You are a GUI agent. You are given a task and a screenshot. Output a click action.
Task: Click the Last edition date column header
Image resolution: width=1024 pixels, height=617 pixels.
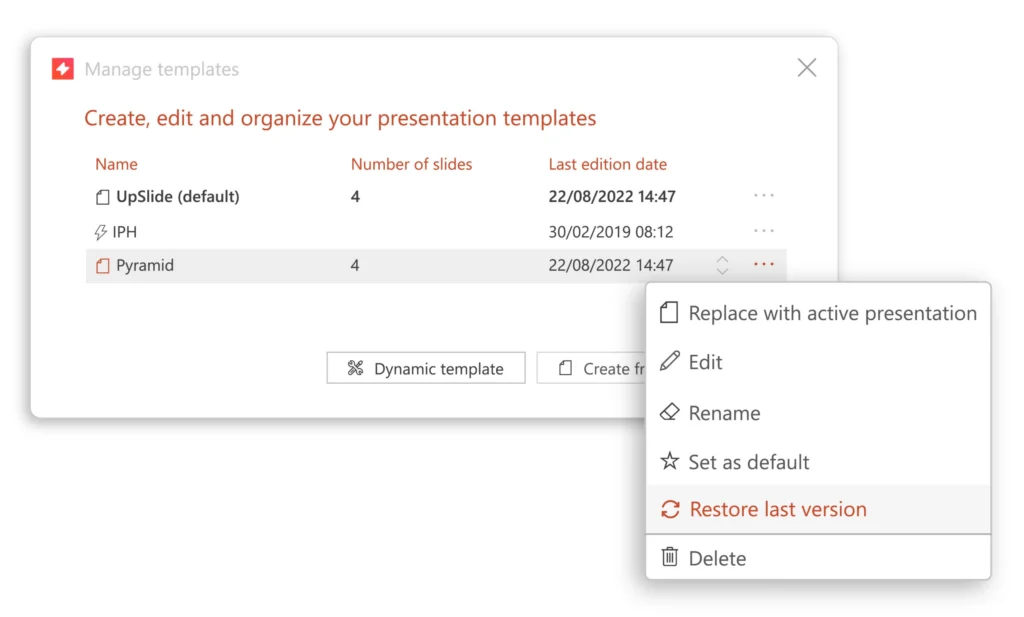point(608,164)
